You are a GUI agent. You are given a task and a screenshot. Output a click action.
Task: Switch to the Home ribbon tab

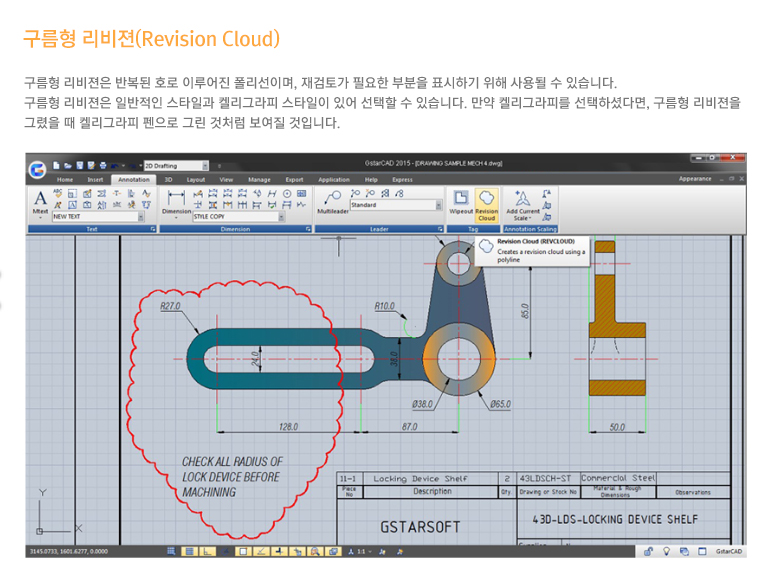[x=64, y=180]
